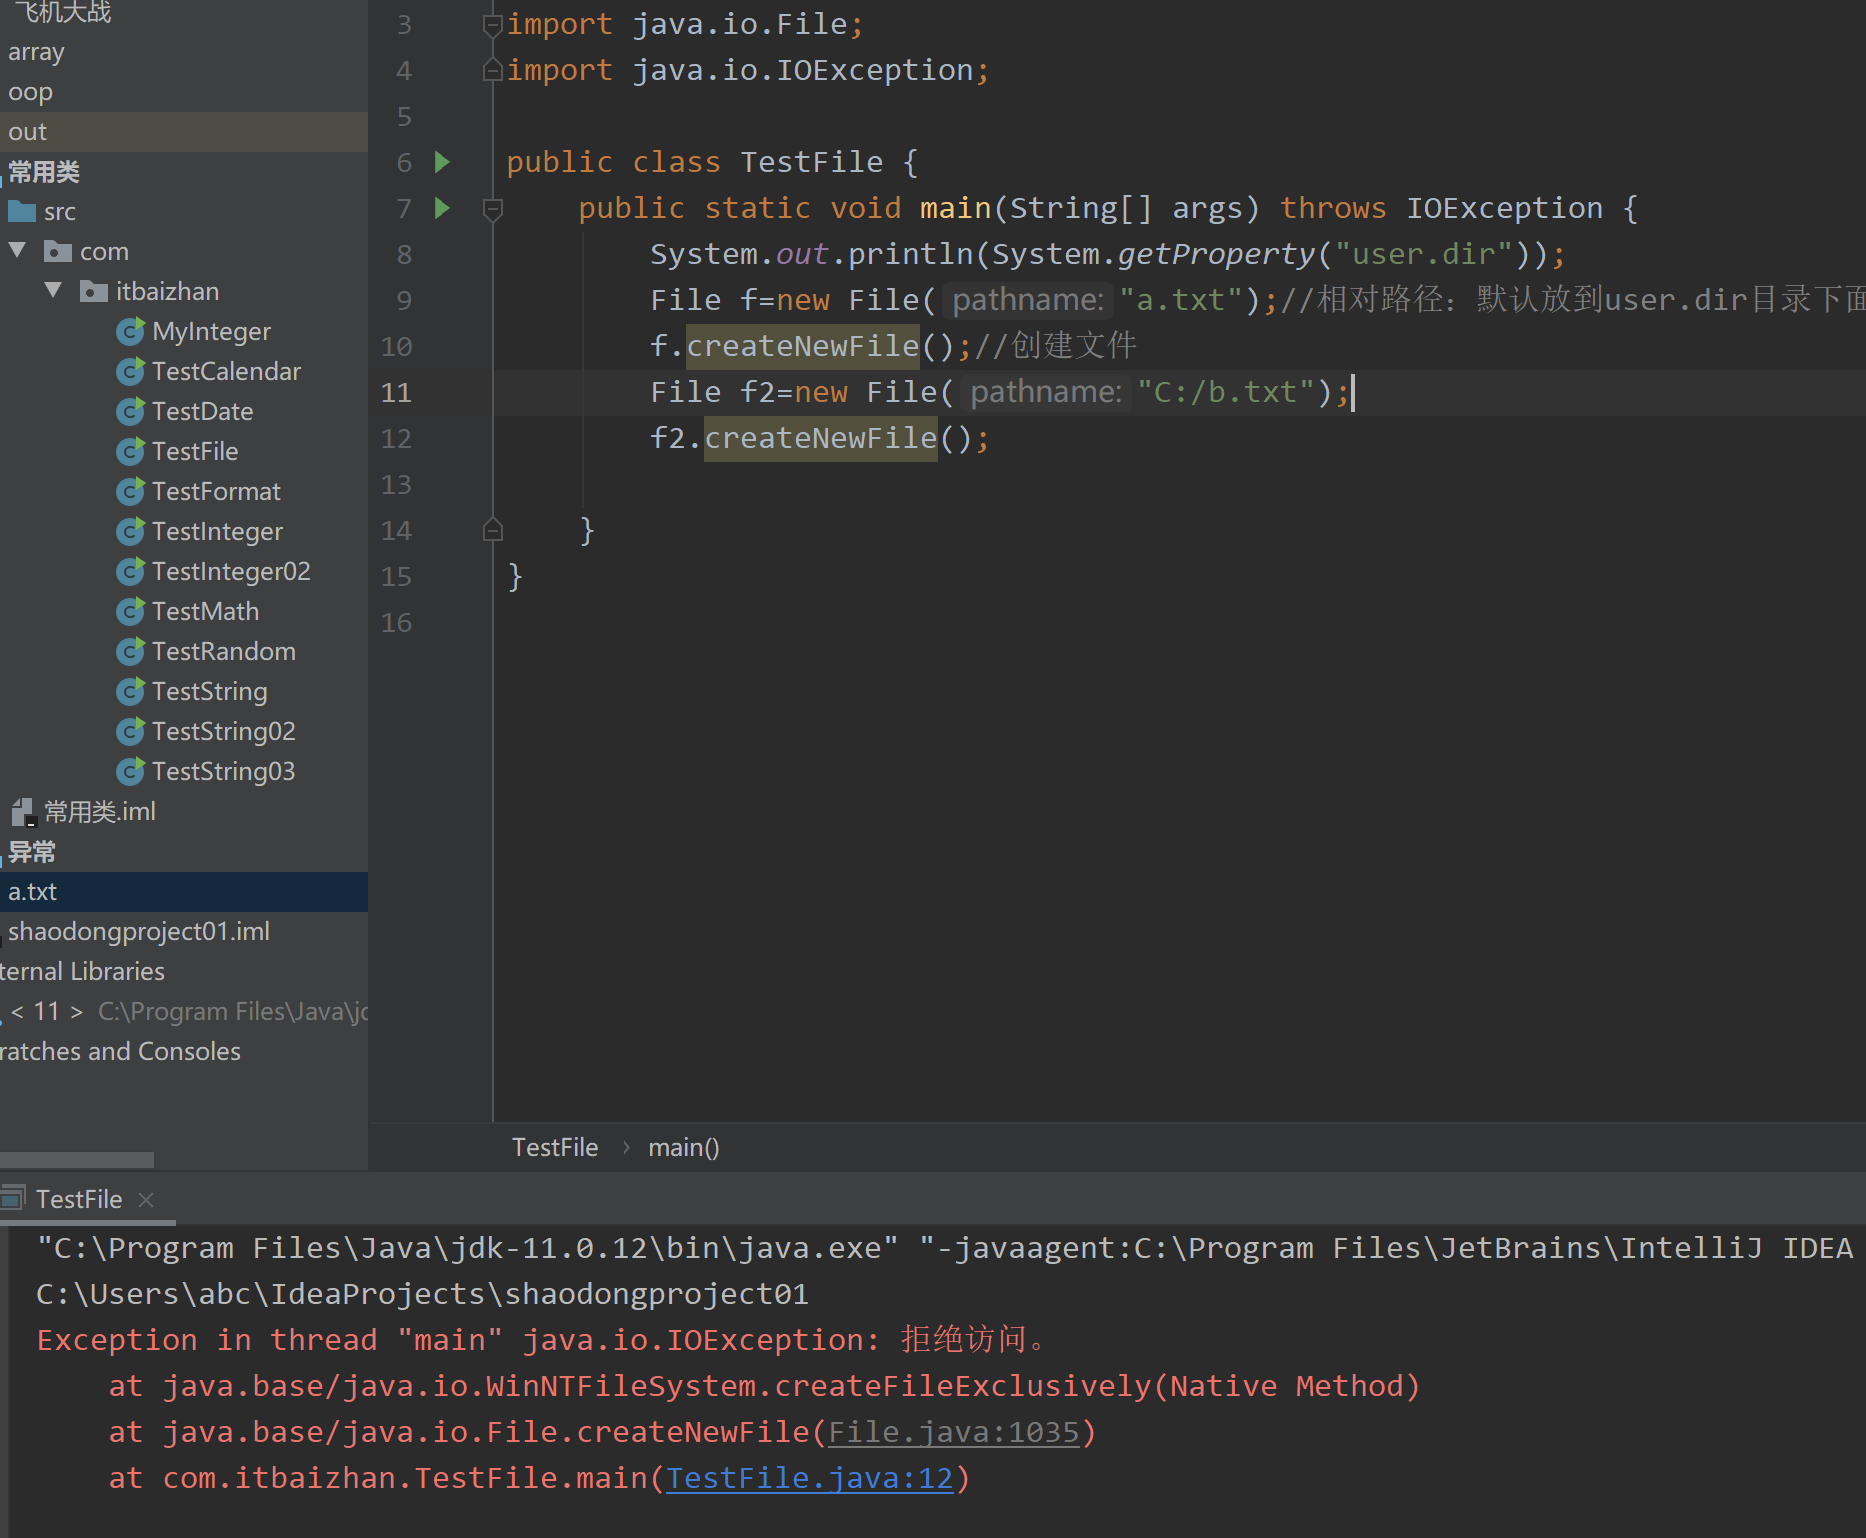This screenshot has width=1866, height=1538.
Task: Select External Libraries node
Action: coord(184,971)
